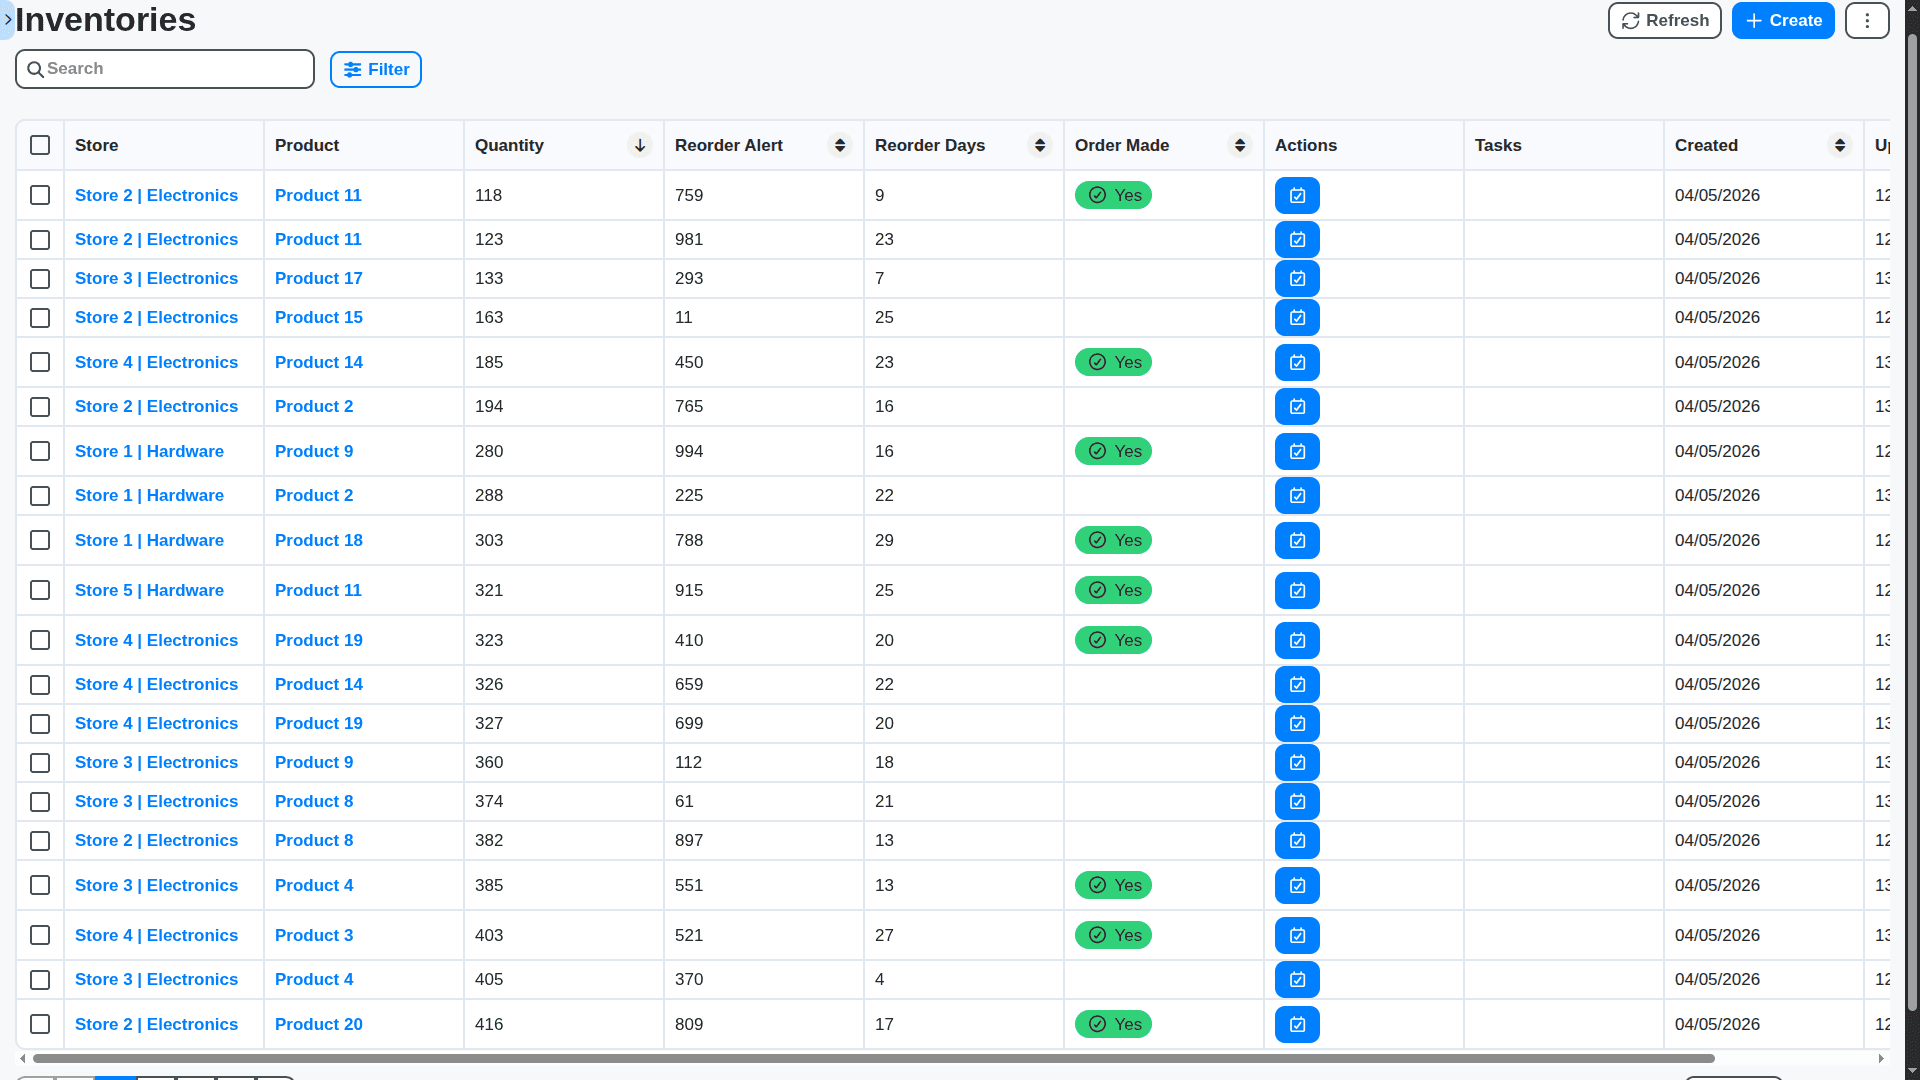
Task: Click the search magnifier icon
Action: 36,69
